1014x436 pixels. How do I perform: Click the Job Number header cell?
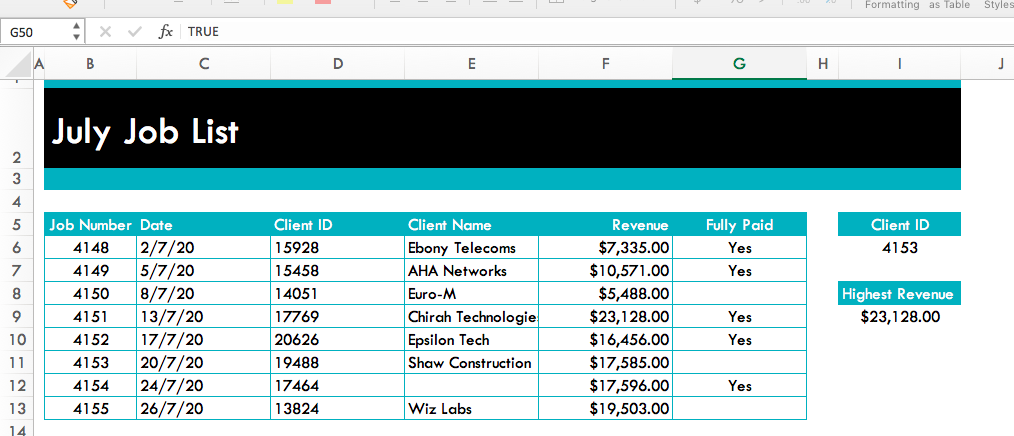point(91,224)
